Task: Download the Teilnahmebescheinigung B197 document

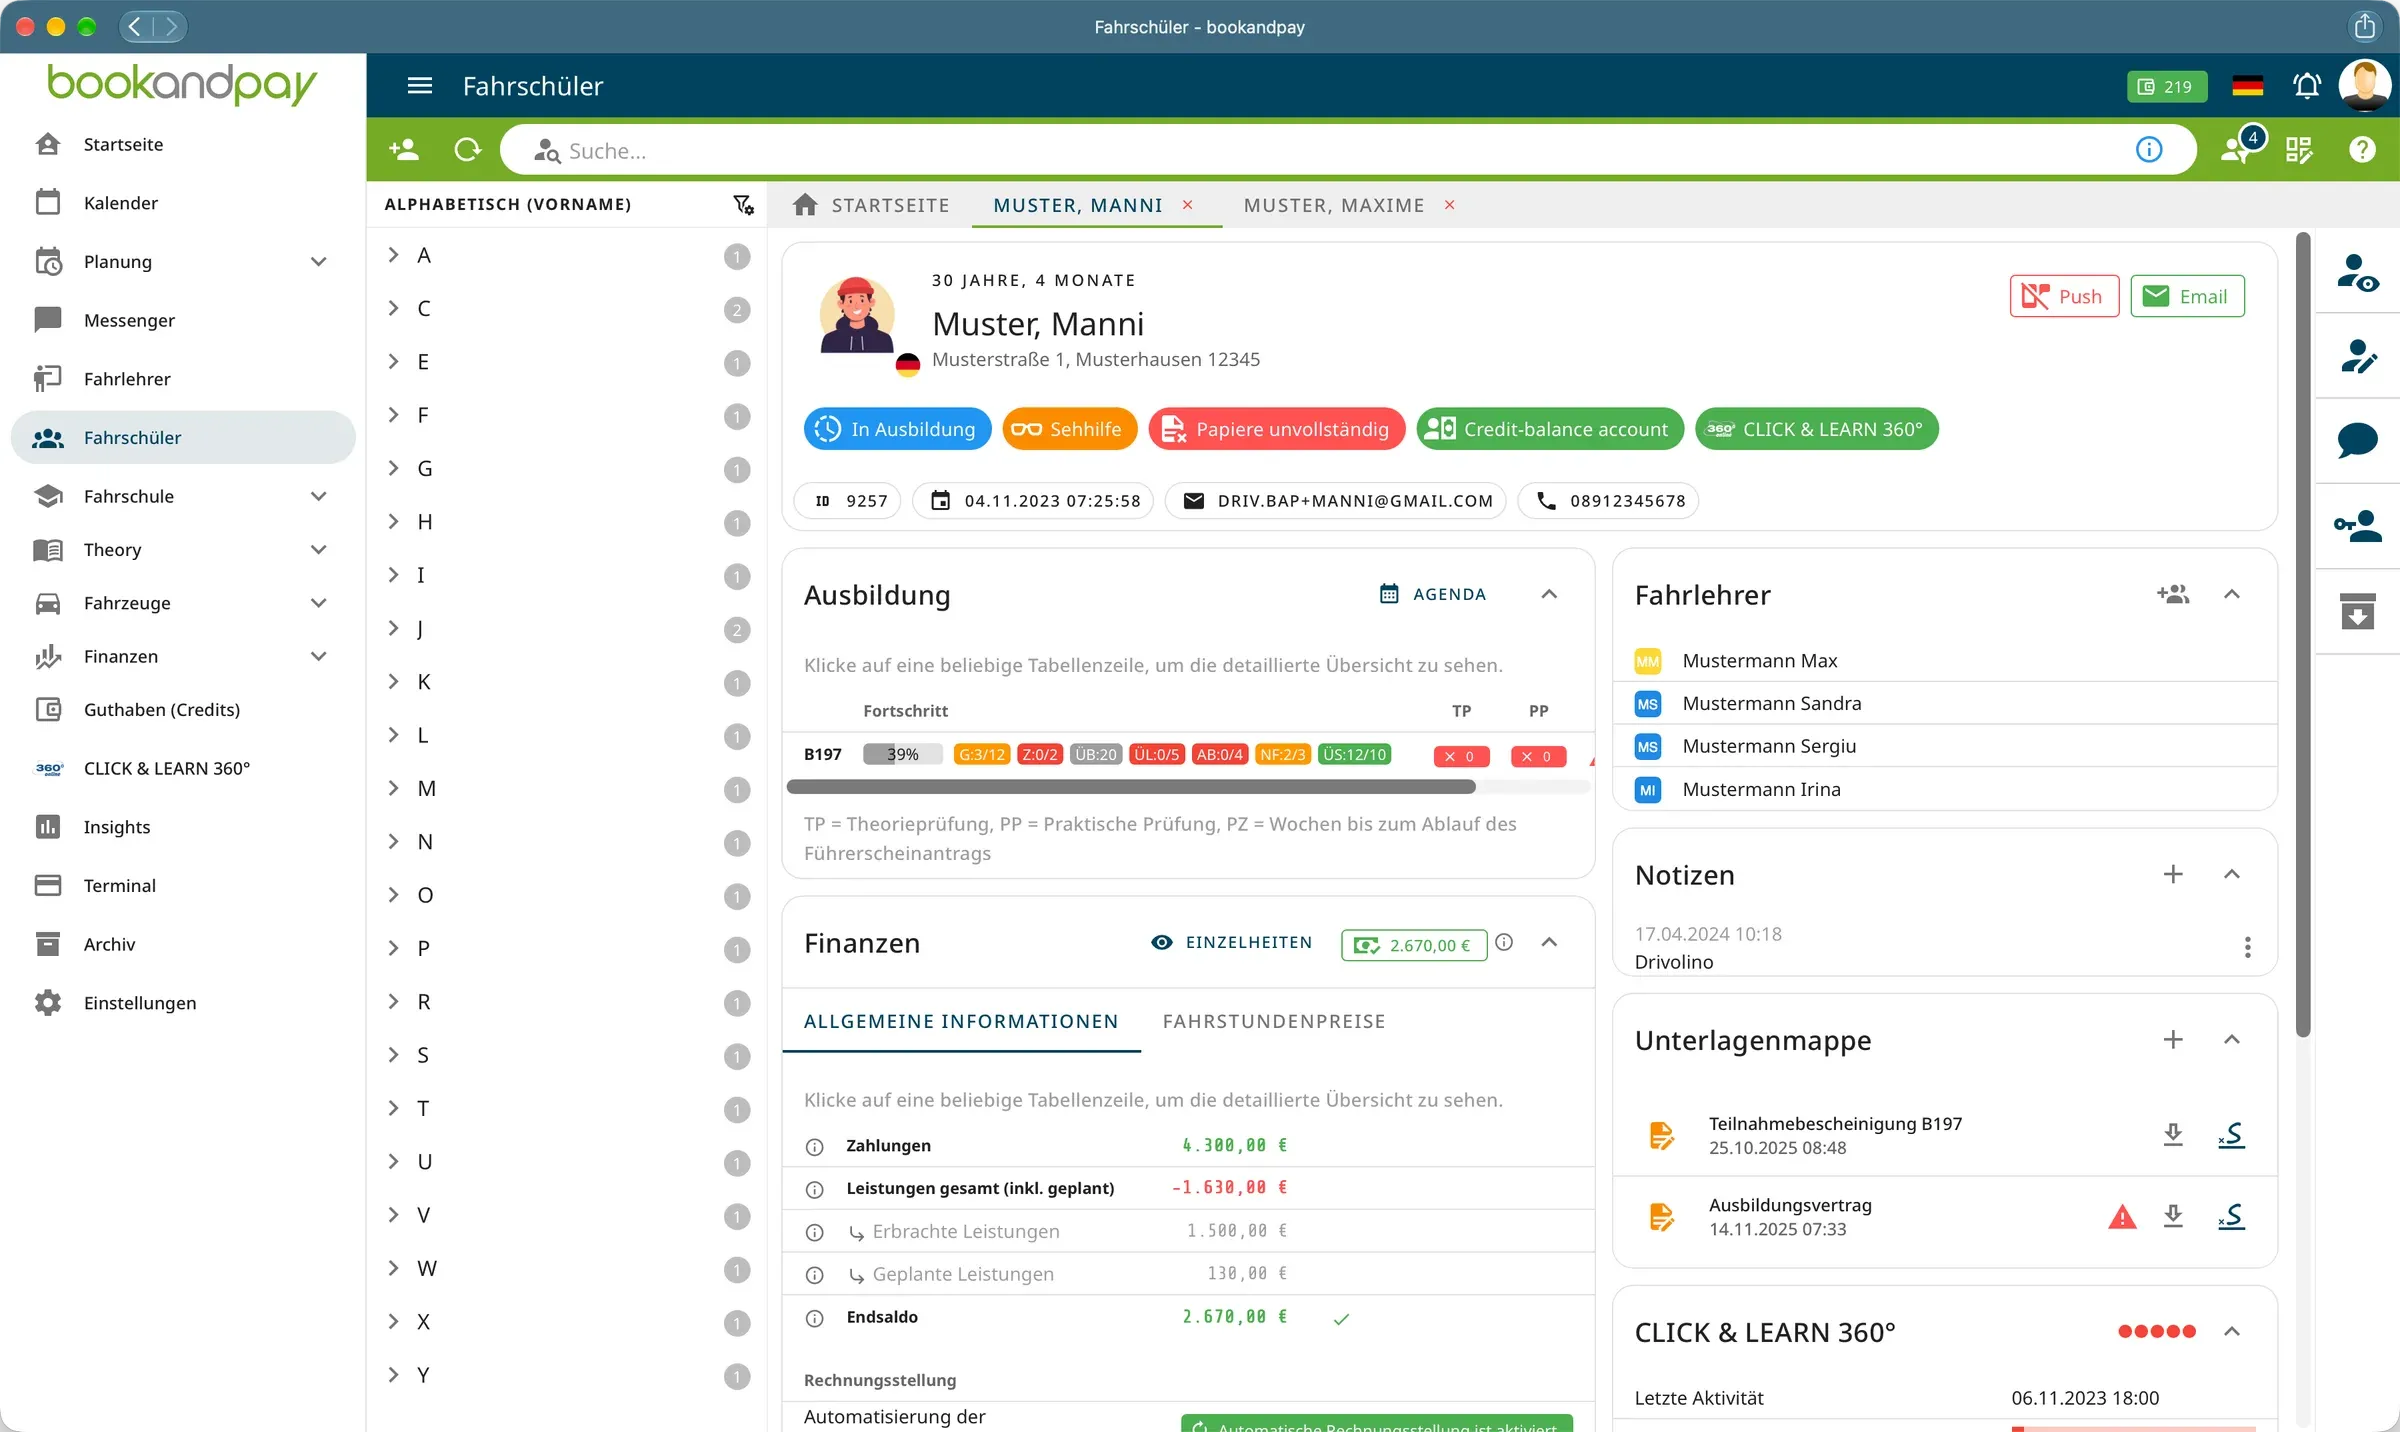Action: pyautogui.click(x=2173, y=1134)
